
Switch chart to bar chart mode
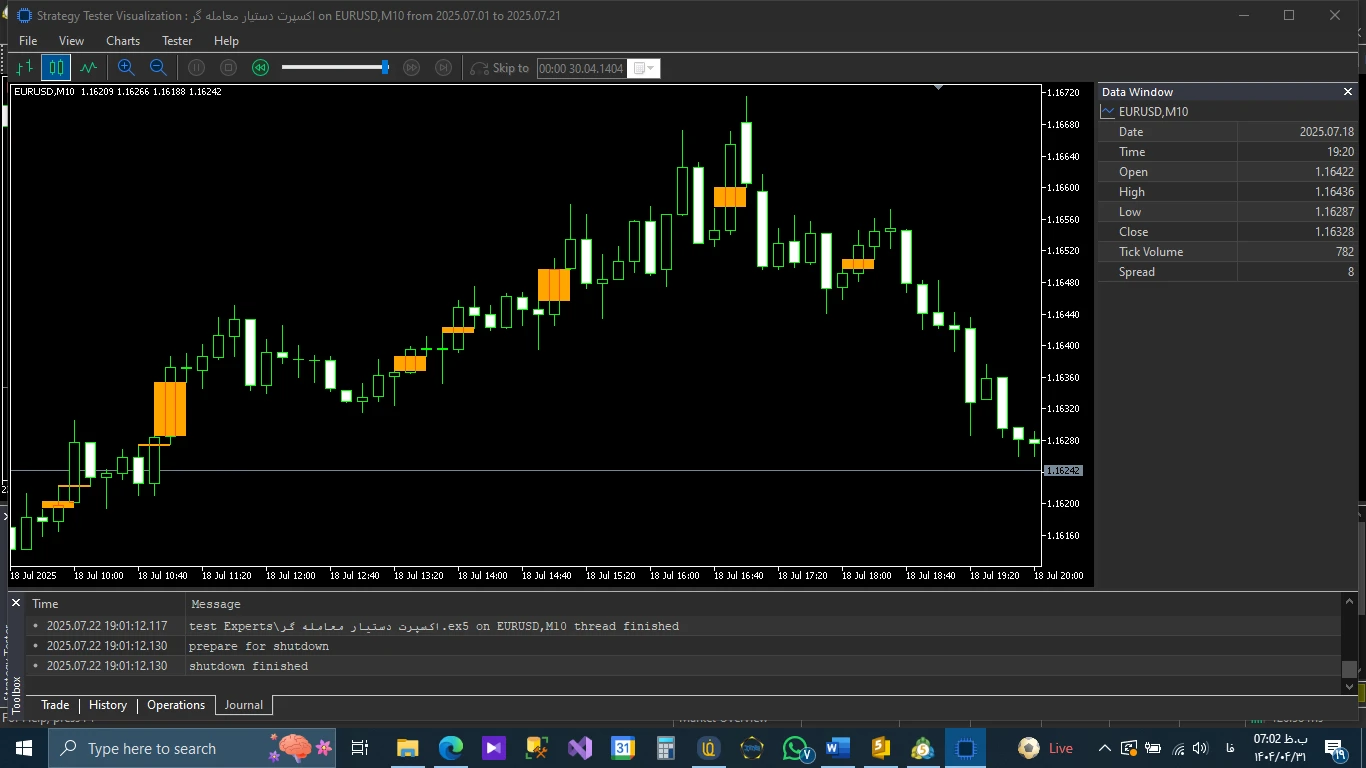pos(24,68)
